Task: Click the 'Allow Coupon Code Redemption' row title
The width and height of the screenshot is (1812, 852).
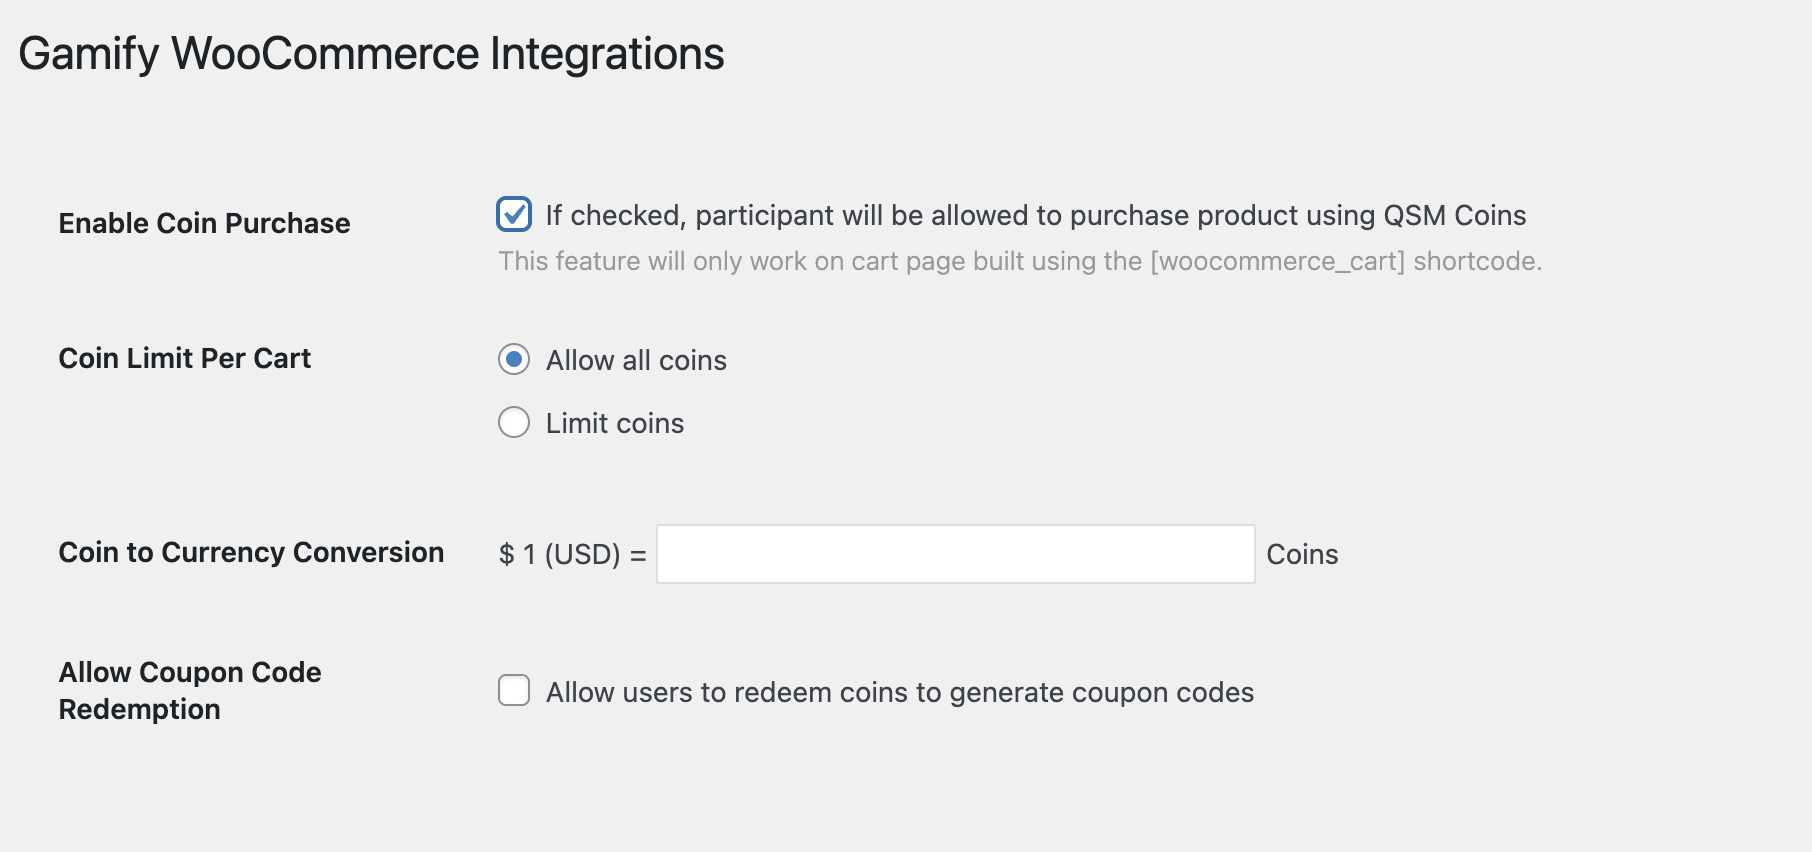Action: coord(190,672)
